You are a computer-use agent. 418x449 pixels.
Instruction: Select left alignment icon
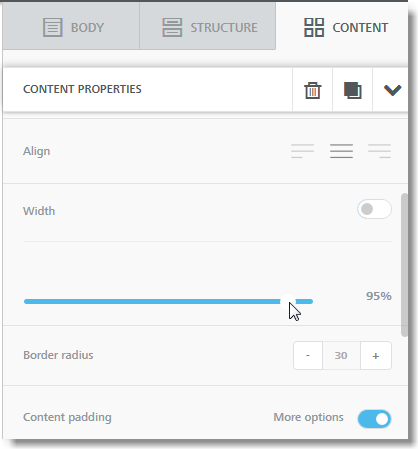(302, 151)
